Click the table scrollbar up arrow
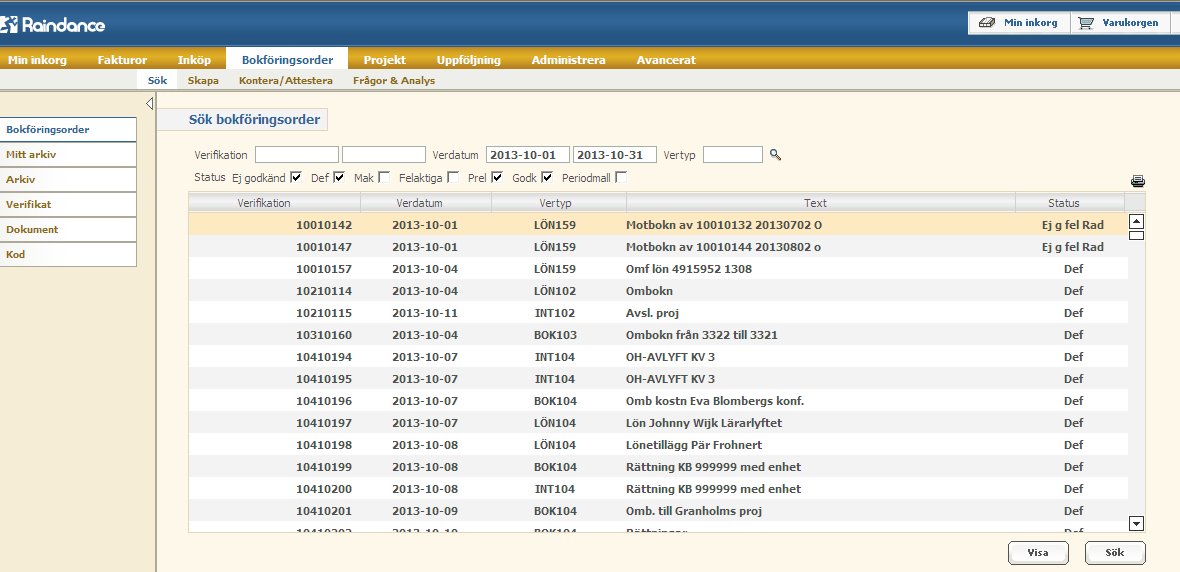Image resolution: width=1180 pixels, height=572 pixels. pyautogui.click(x=1137, y=221)
